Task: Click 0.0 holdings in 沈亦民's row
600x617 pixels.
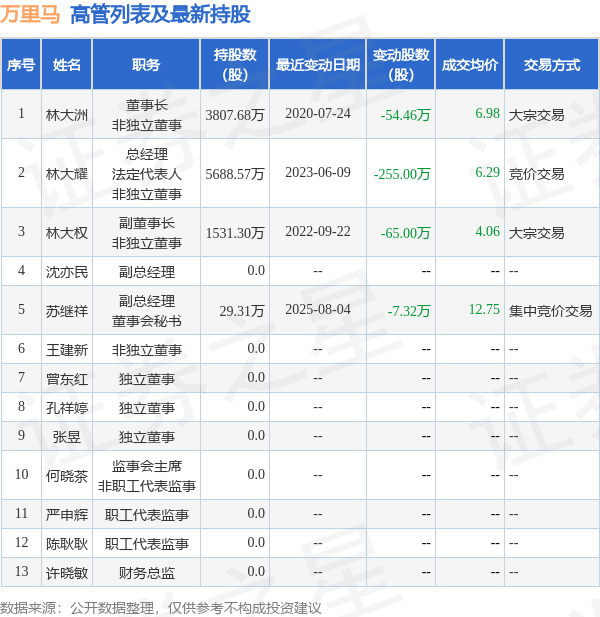Action: point(256,270)
